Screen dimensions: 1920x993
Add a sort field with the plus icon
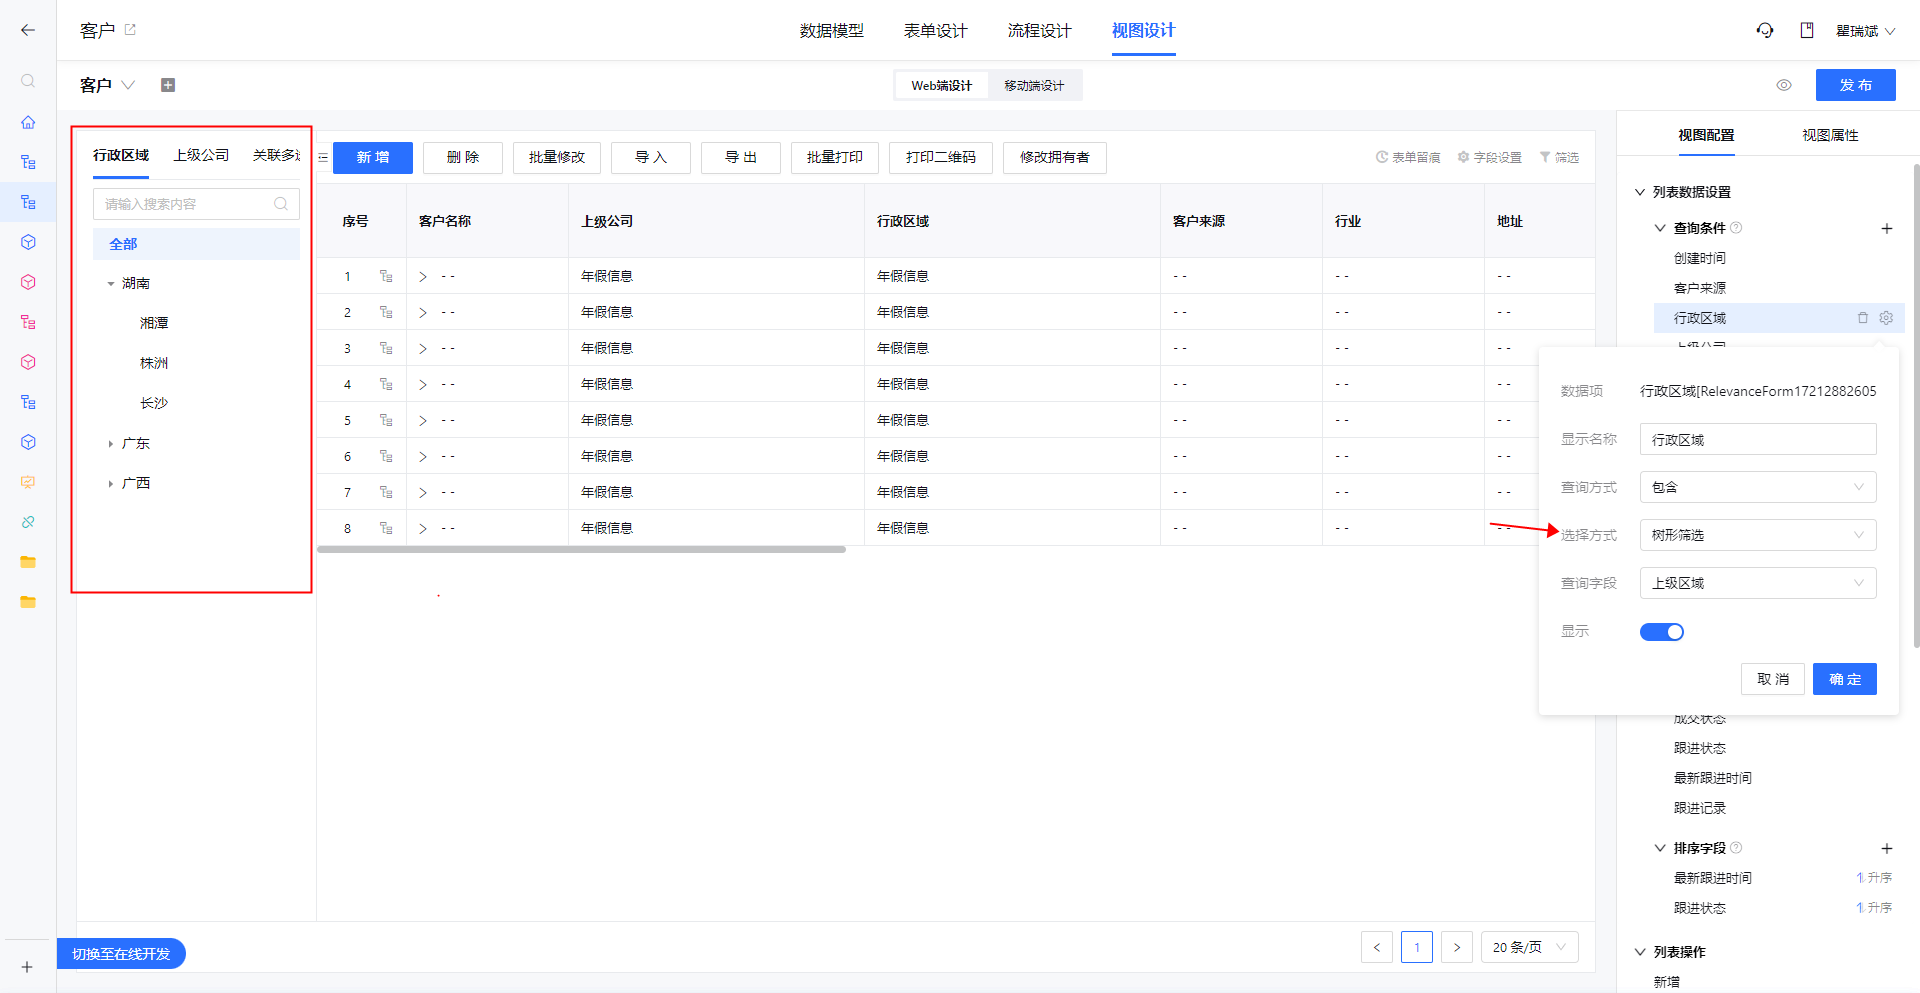click(1887, 848)
